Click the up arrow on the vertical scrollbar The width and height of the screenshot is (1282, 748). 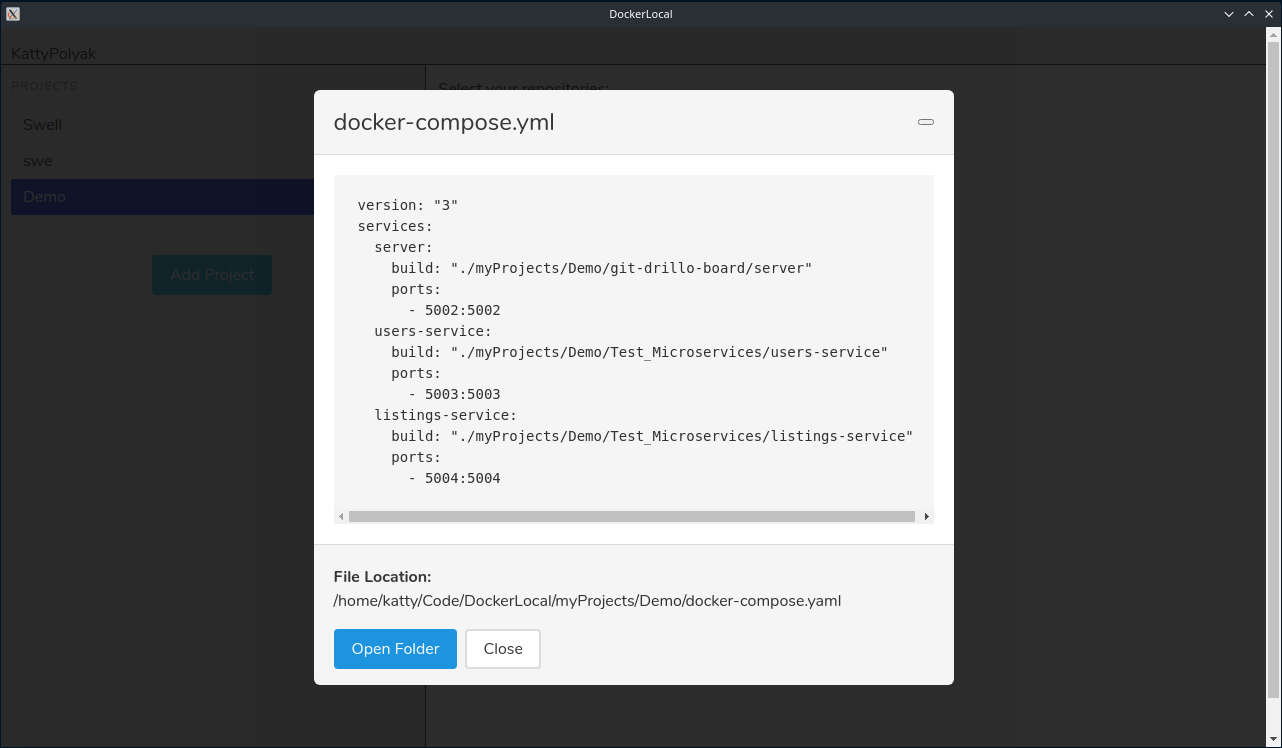click(1274, 36)
